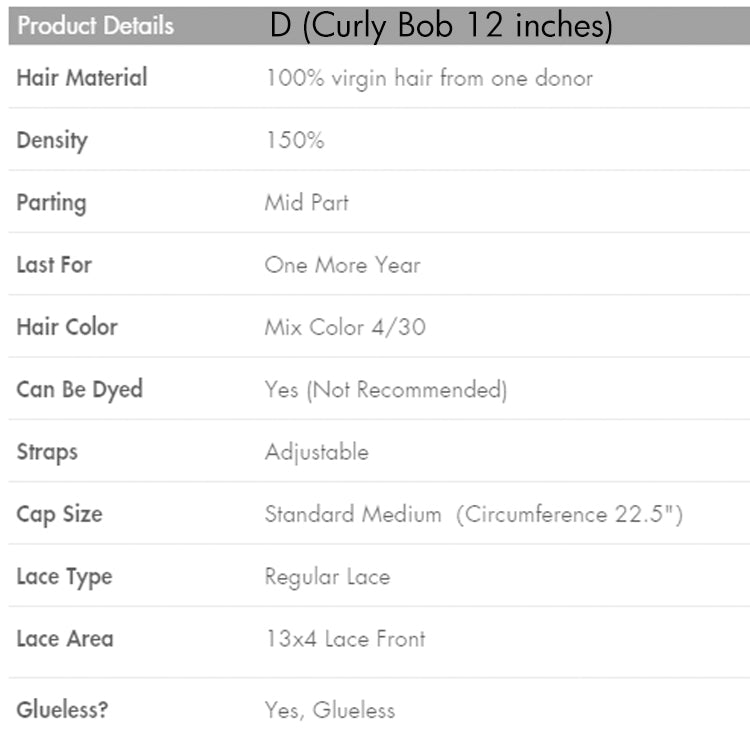This screenshot has height=750, width=750.
Task: Click the 13x4 Lace Front value
Action: [344, 638]
